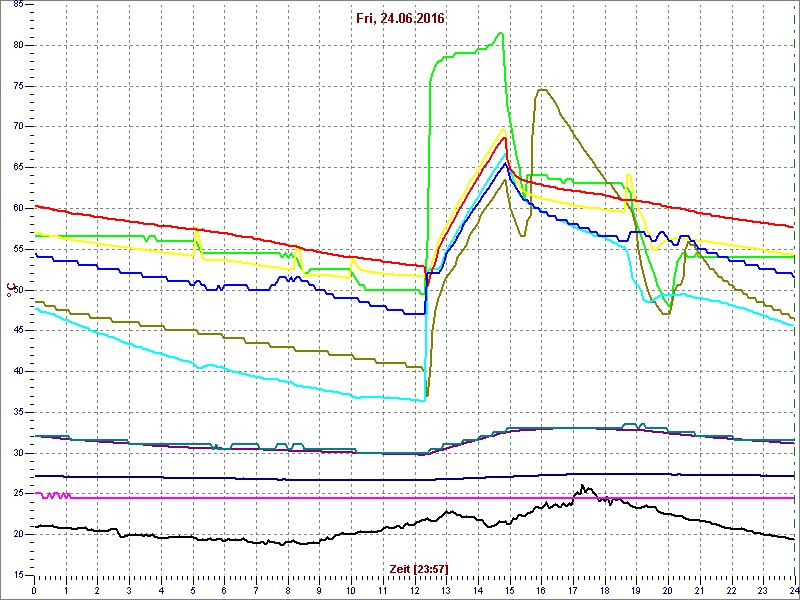Click the date title Fri, 24.06.2016
Image resolution: width=800 pixels, height=600 pixels.
pos(400,18)
